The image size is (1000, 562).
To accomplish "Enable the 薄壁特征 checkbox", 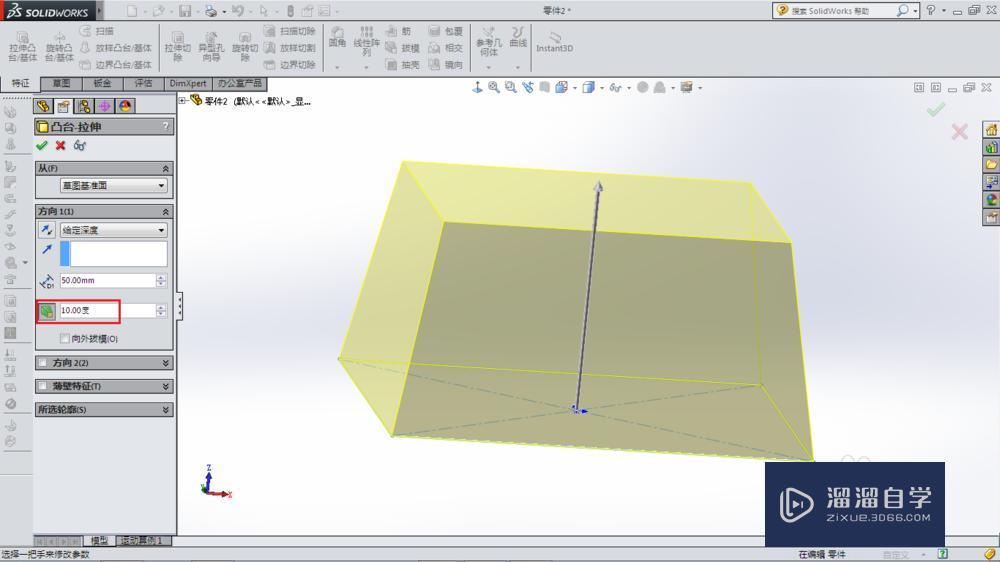I will point(42,386).
